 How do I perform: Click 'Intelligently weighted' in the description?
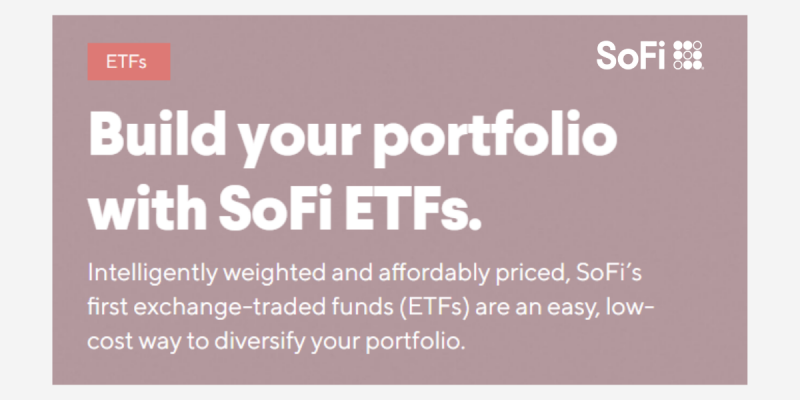(207, 274)
